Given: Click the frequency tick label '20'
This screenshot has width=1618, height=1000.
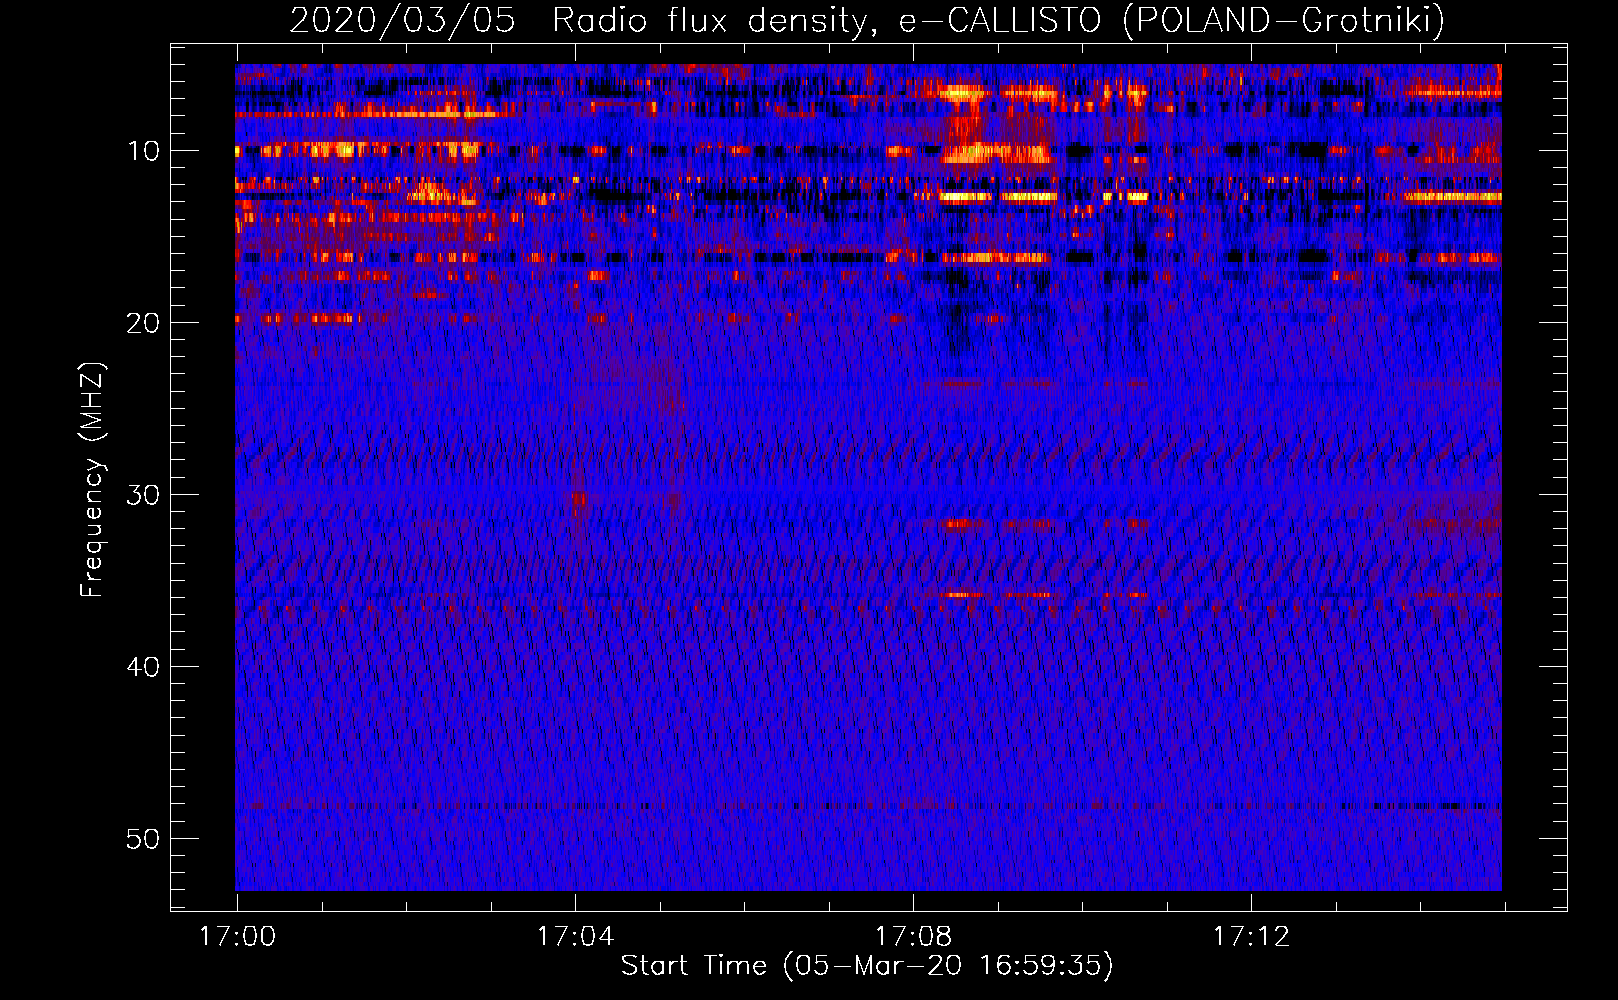Looking at the screenshot, I should pos(144,323).
